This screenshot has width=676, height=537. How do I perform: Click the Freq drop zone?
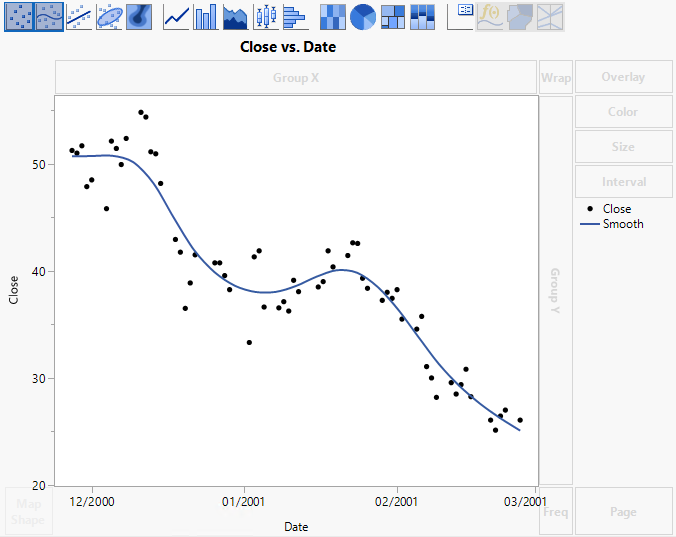(x=556, y=511)
